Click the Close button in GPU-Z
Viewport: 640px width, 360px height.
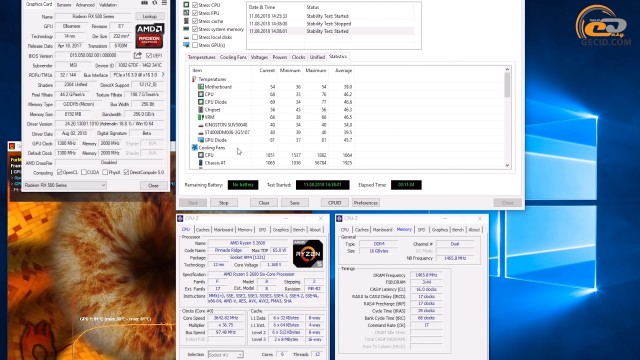click(153, 185)
